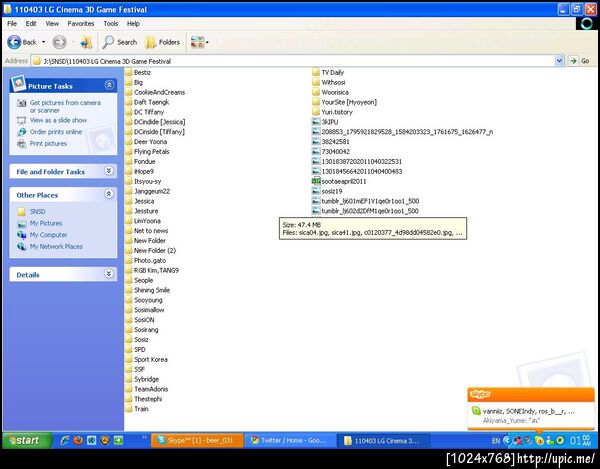Click the address path field
This screenshot has height=469, width=600.
point(293,61)
